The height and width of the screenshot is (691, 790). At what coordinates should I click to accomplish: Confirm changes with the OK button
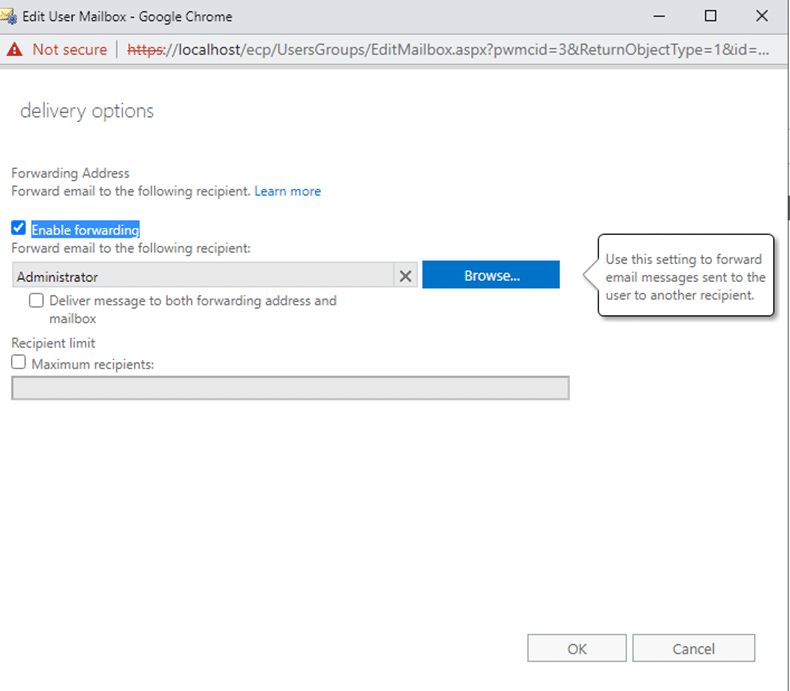(577, 648)
